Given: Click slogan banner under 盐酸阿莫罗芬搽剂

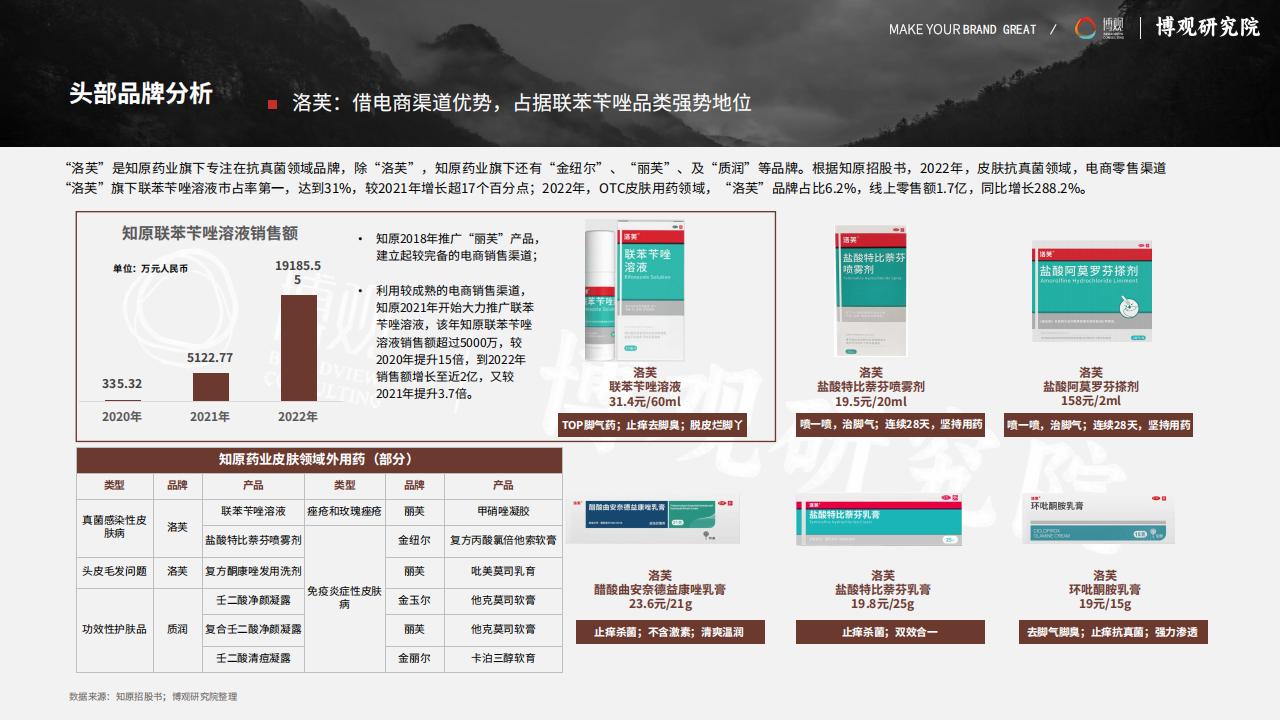Looking at the screenshot, I should [x=1098, y=425].
